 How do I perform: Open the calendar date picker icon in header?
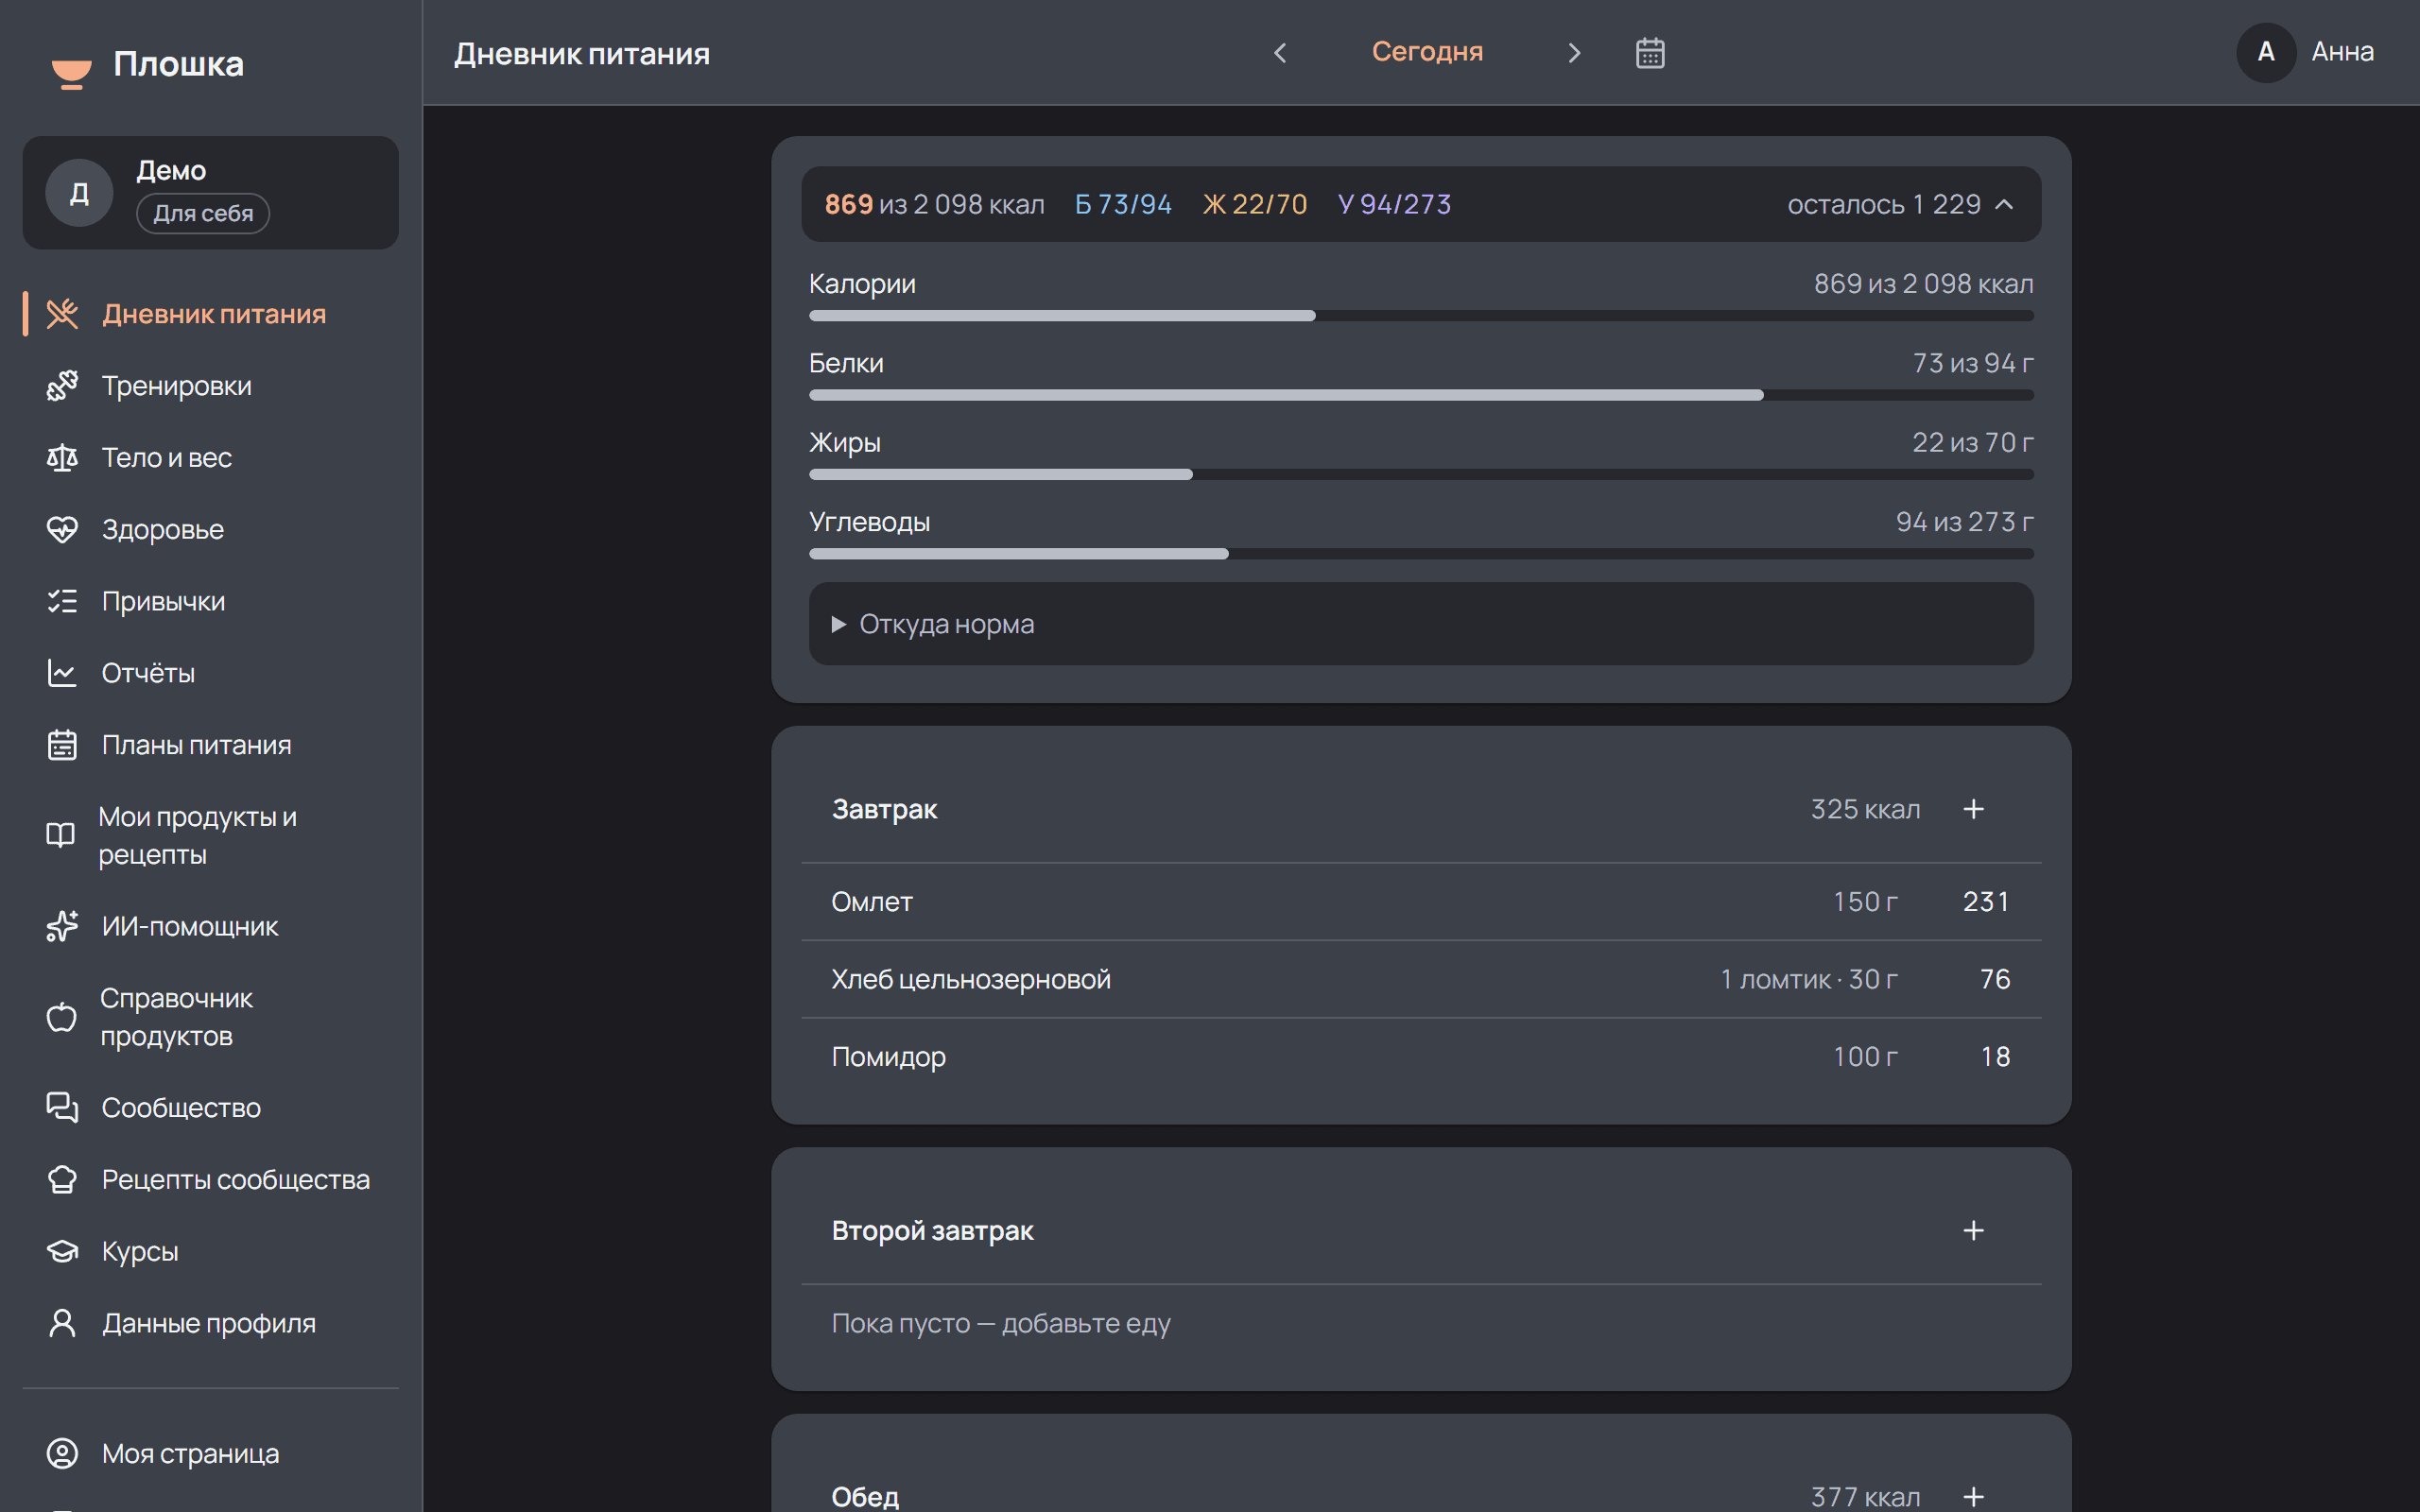pyautogui.click(x=1650, y=53)
